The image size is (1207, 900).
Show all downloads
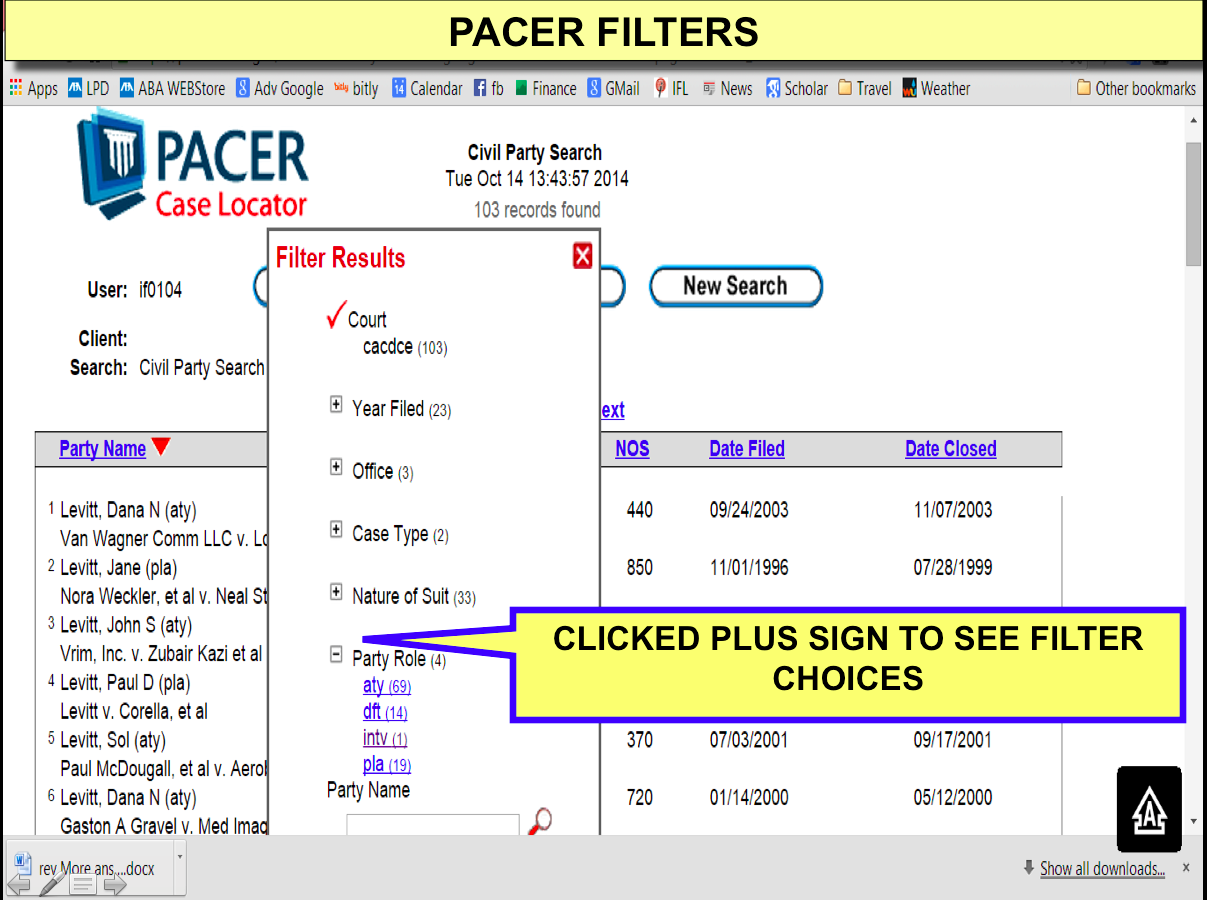[1102, 868]
